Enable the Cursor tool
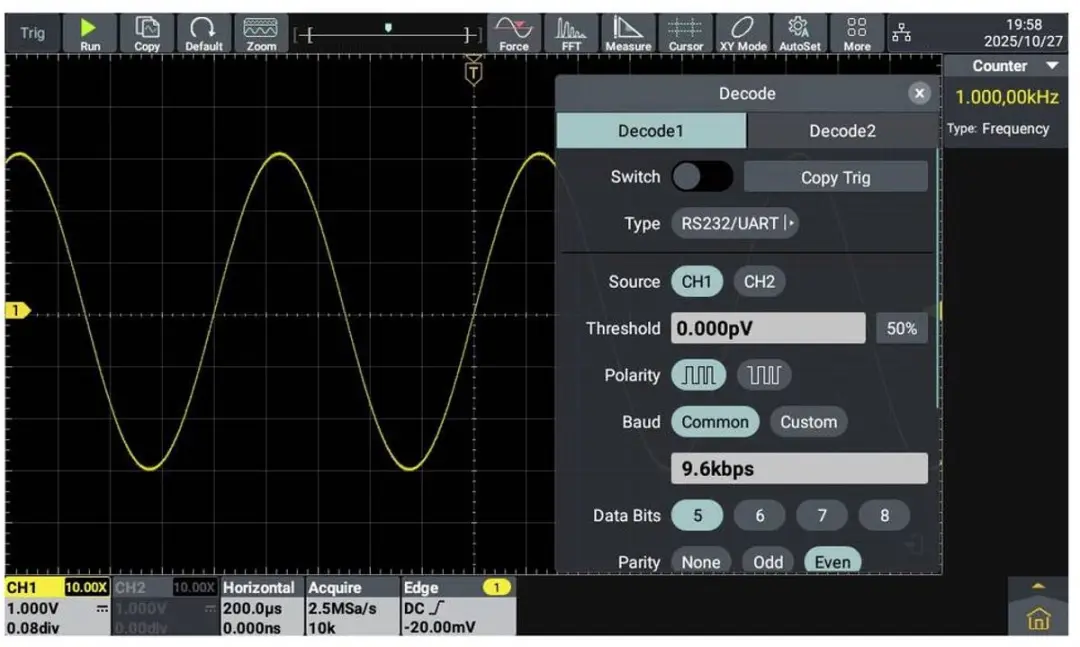This screenshot has height=647, width=1080. [x=685, y=33]
